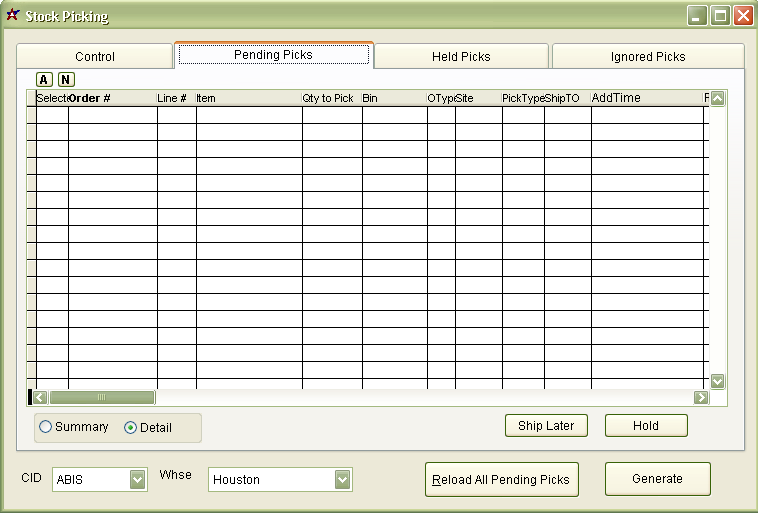Click the 'A' select-all icon
The width and height of the screenshot is (758, 514).
tap(44, 79)
